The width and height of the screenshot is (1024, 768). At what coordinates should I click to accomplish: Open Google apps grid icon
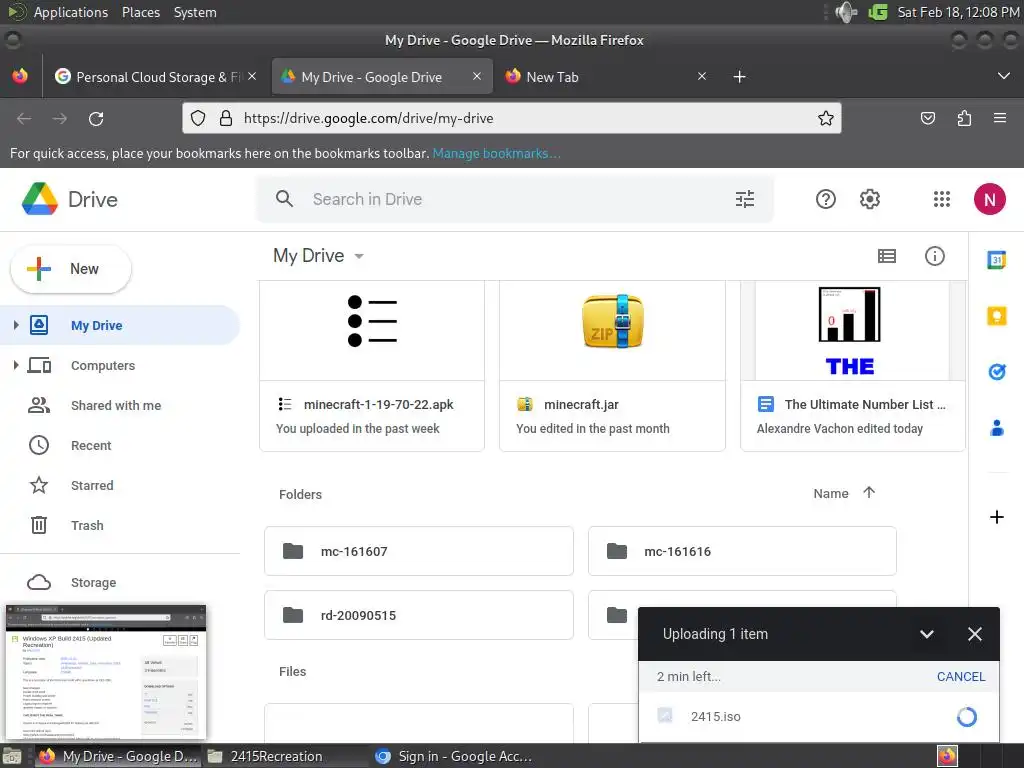[942, 199]
